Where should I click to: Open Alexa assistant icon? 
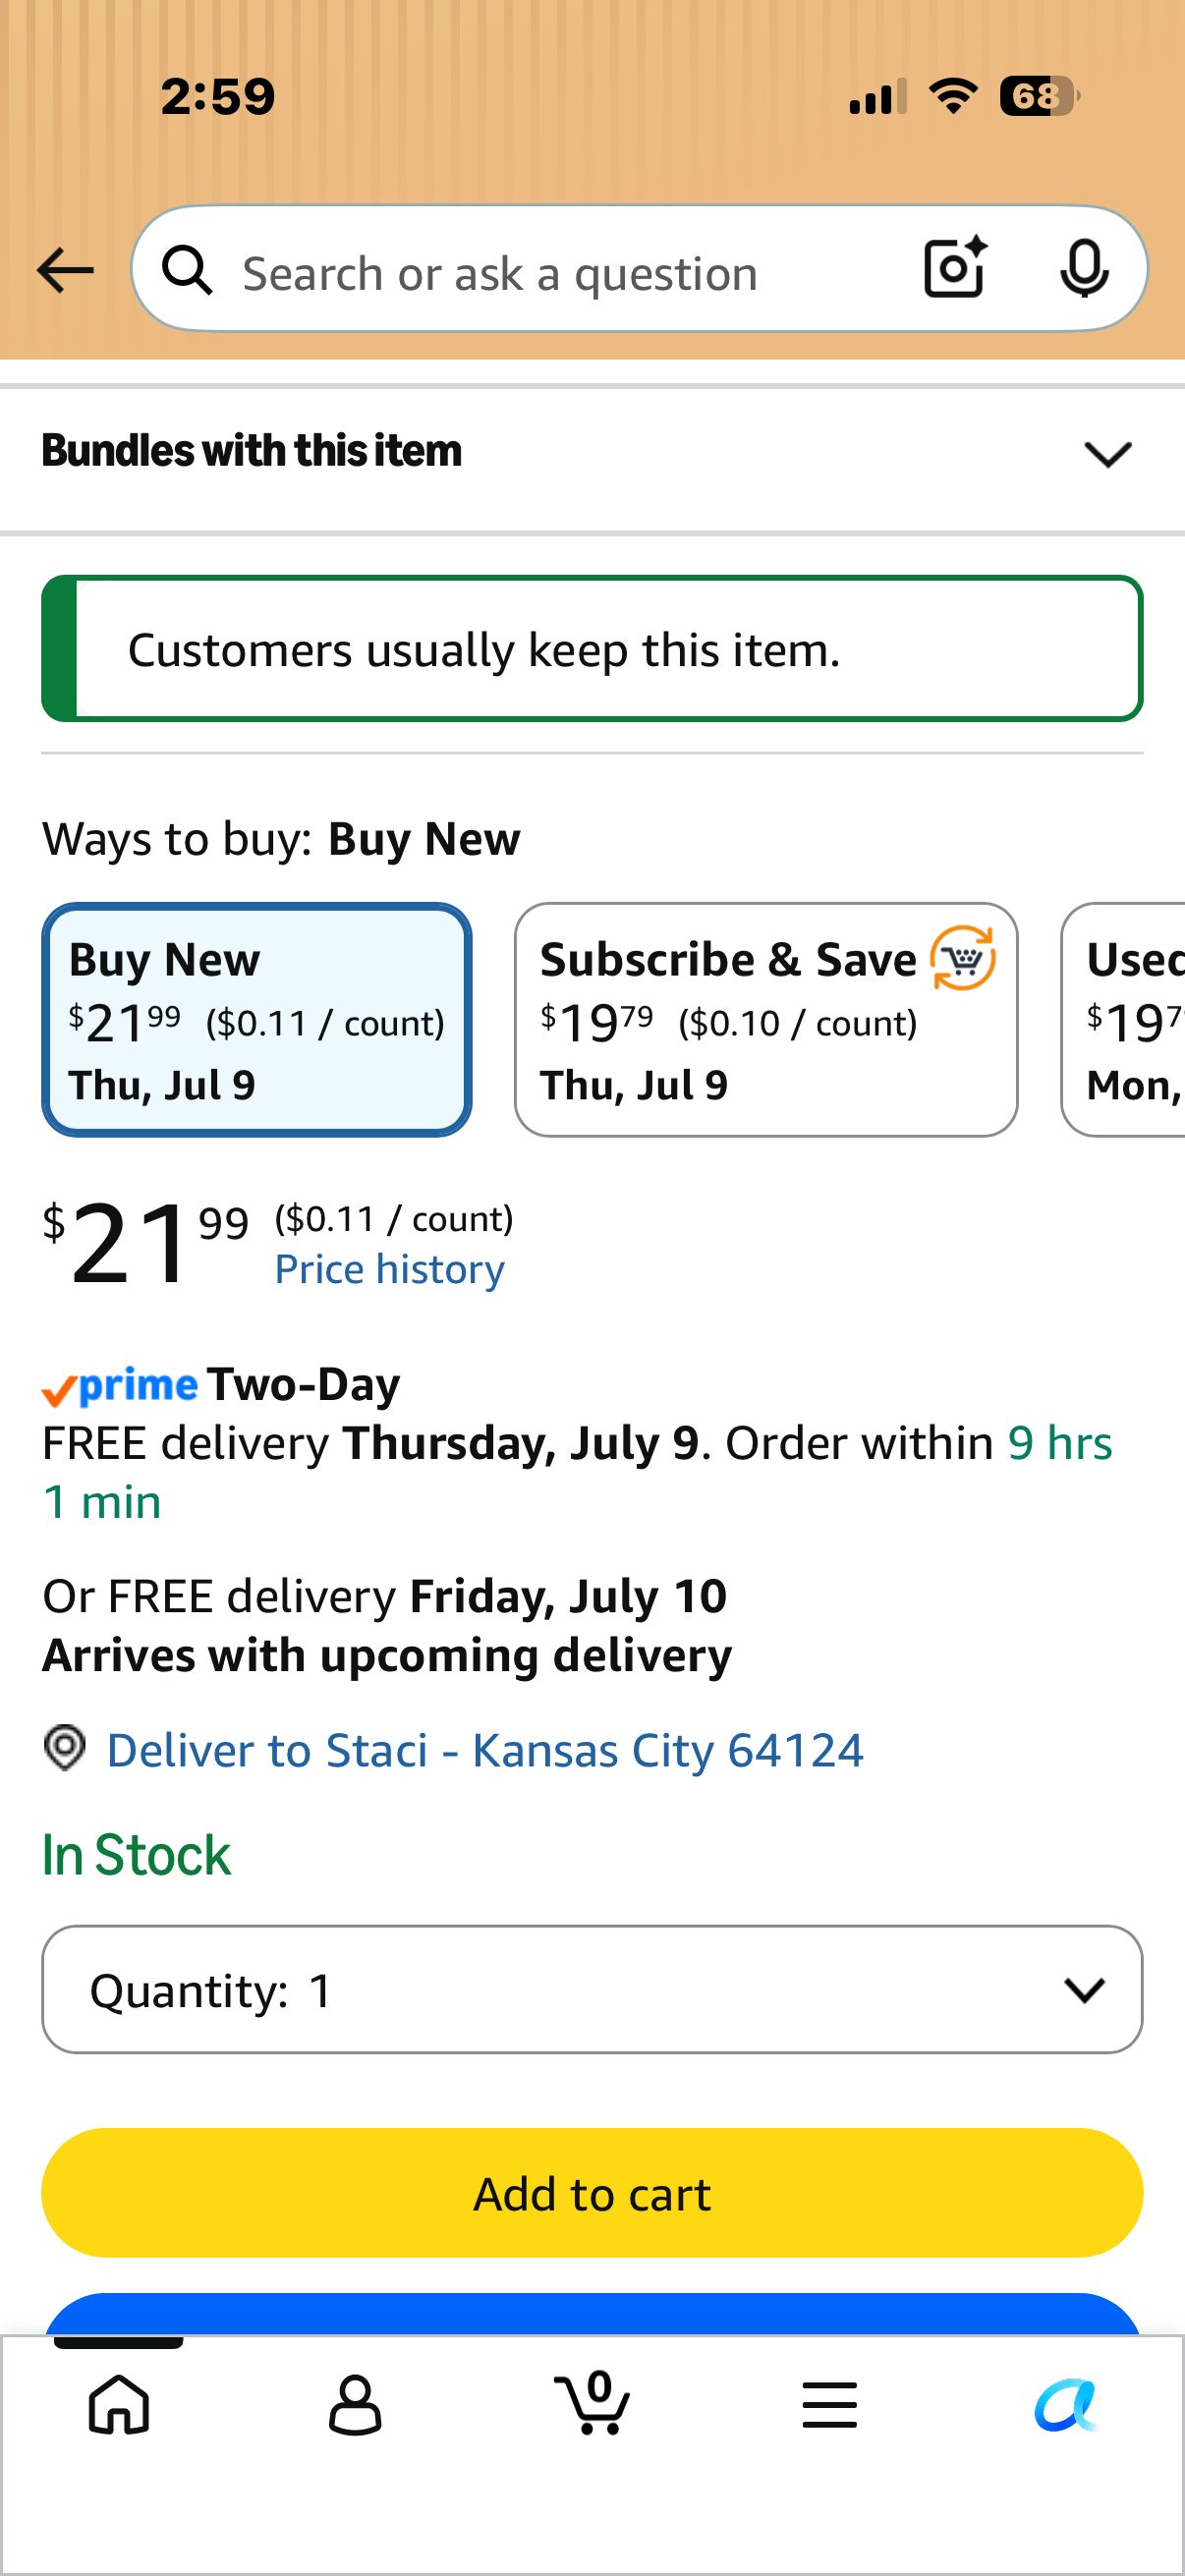pos(1066,2404)
